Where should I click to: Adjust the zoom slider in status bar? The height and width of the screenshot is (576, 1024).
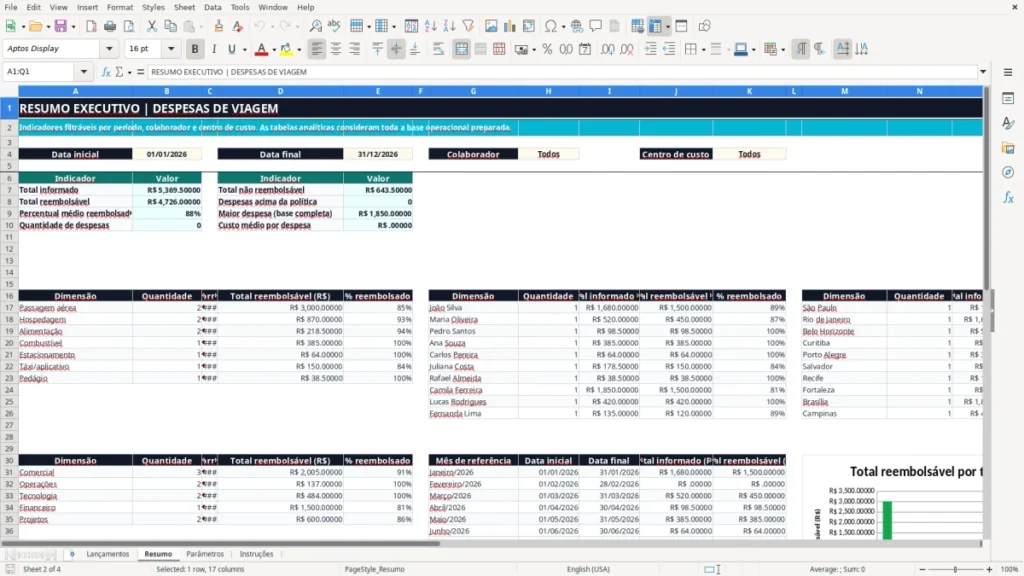(955, 569)
